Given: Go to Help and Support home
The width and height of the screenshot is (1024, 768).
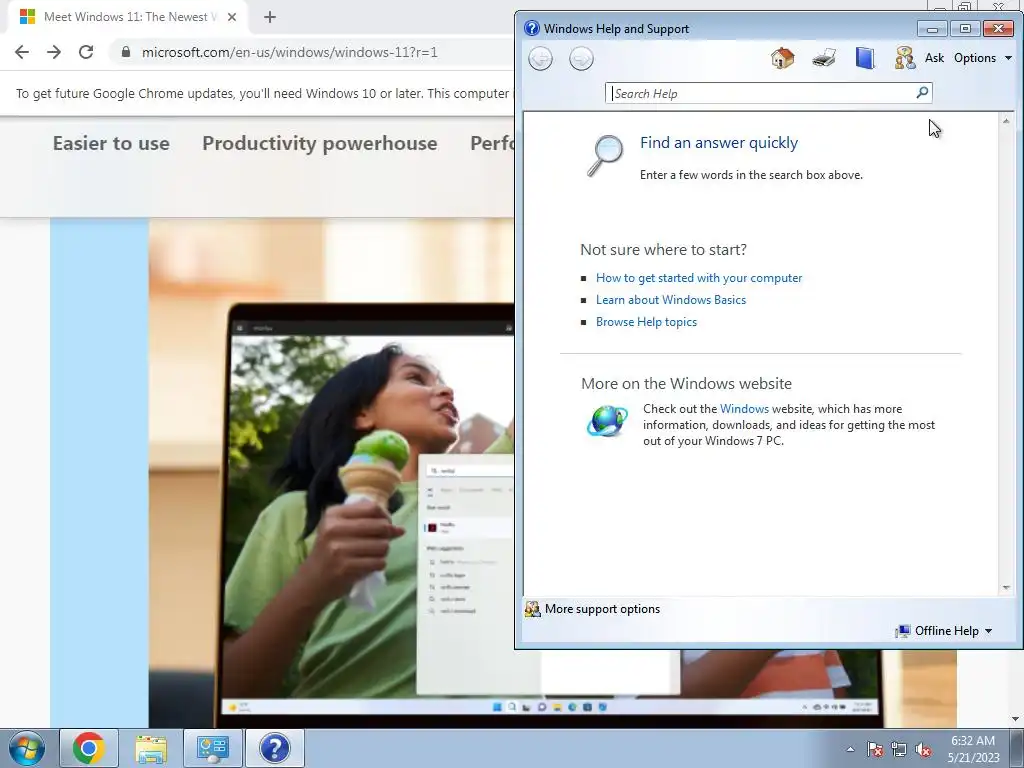Looking at the screenshot, I should [x=782, y=58].
